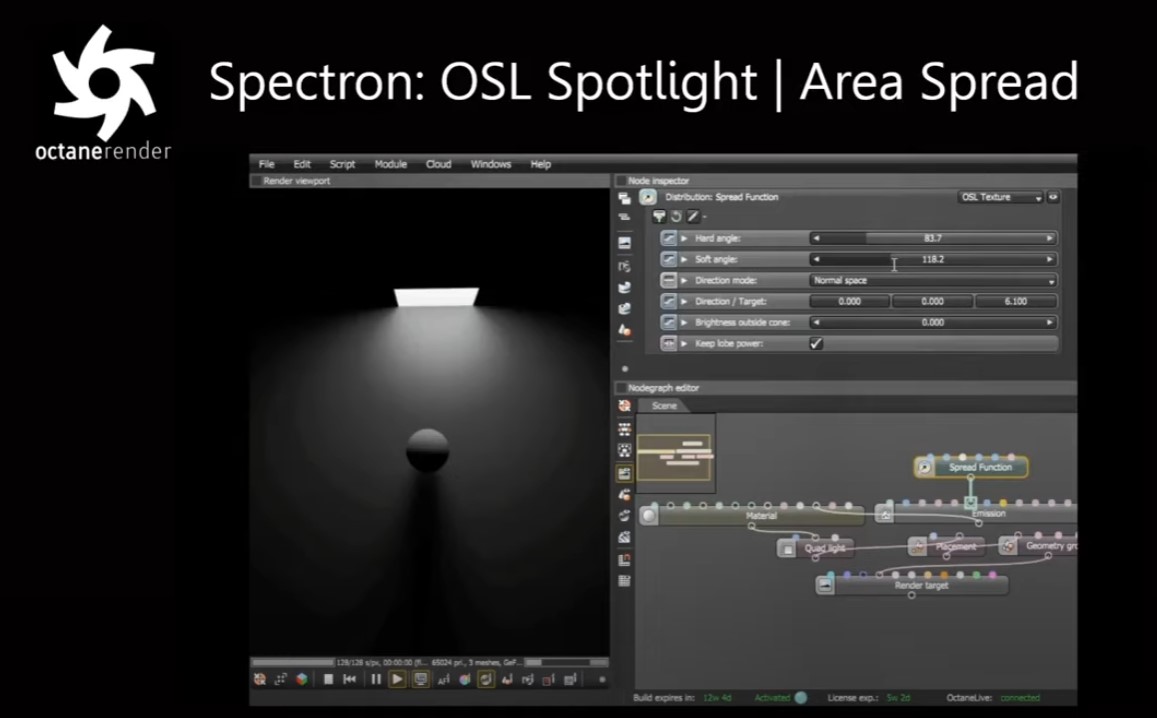Expand the Brightness outside cone row arrow
Image resolution: width=1157 pixels, height=718 pixels.
point(684,322)
